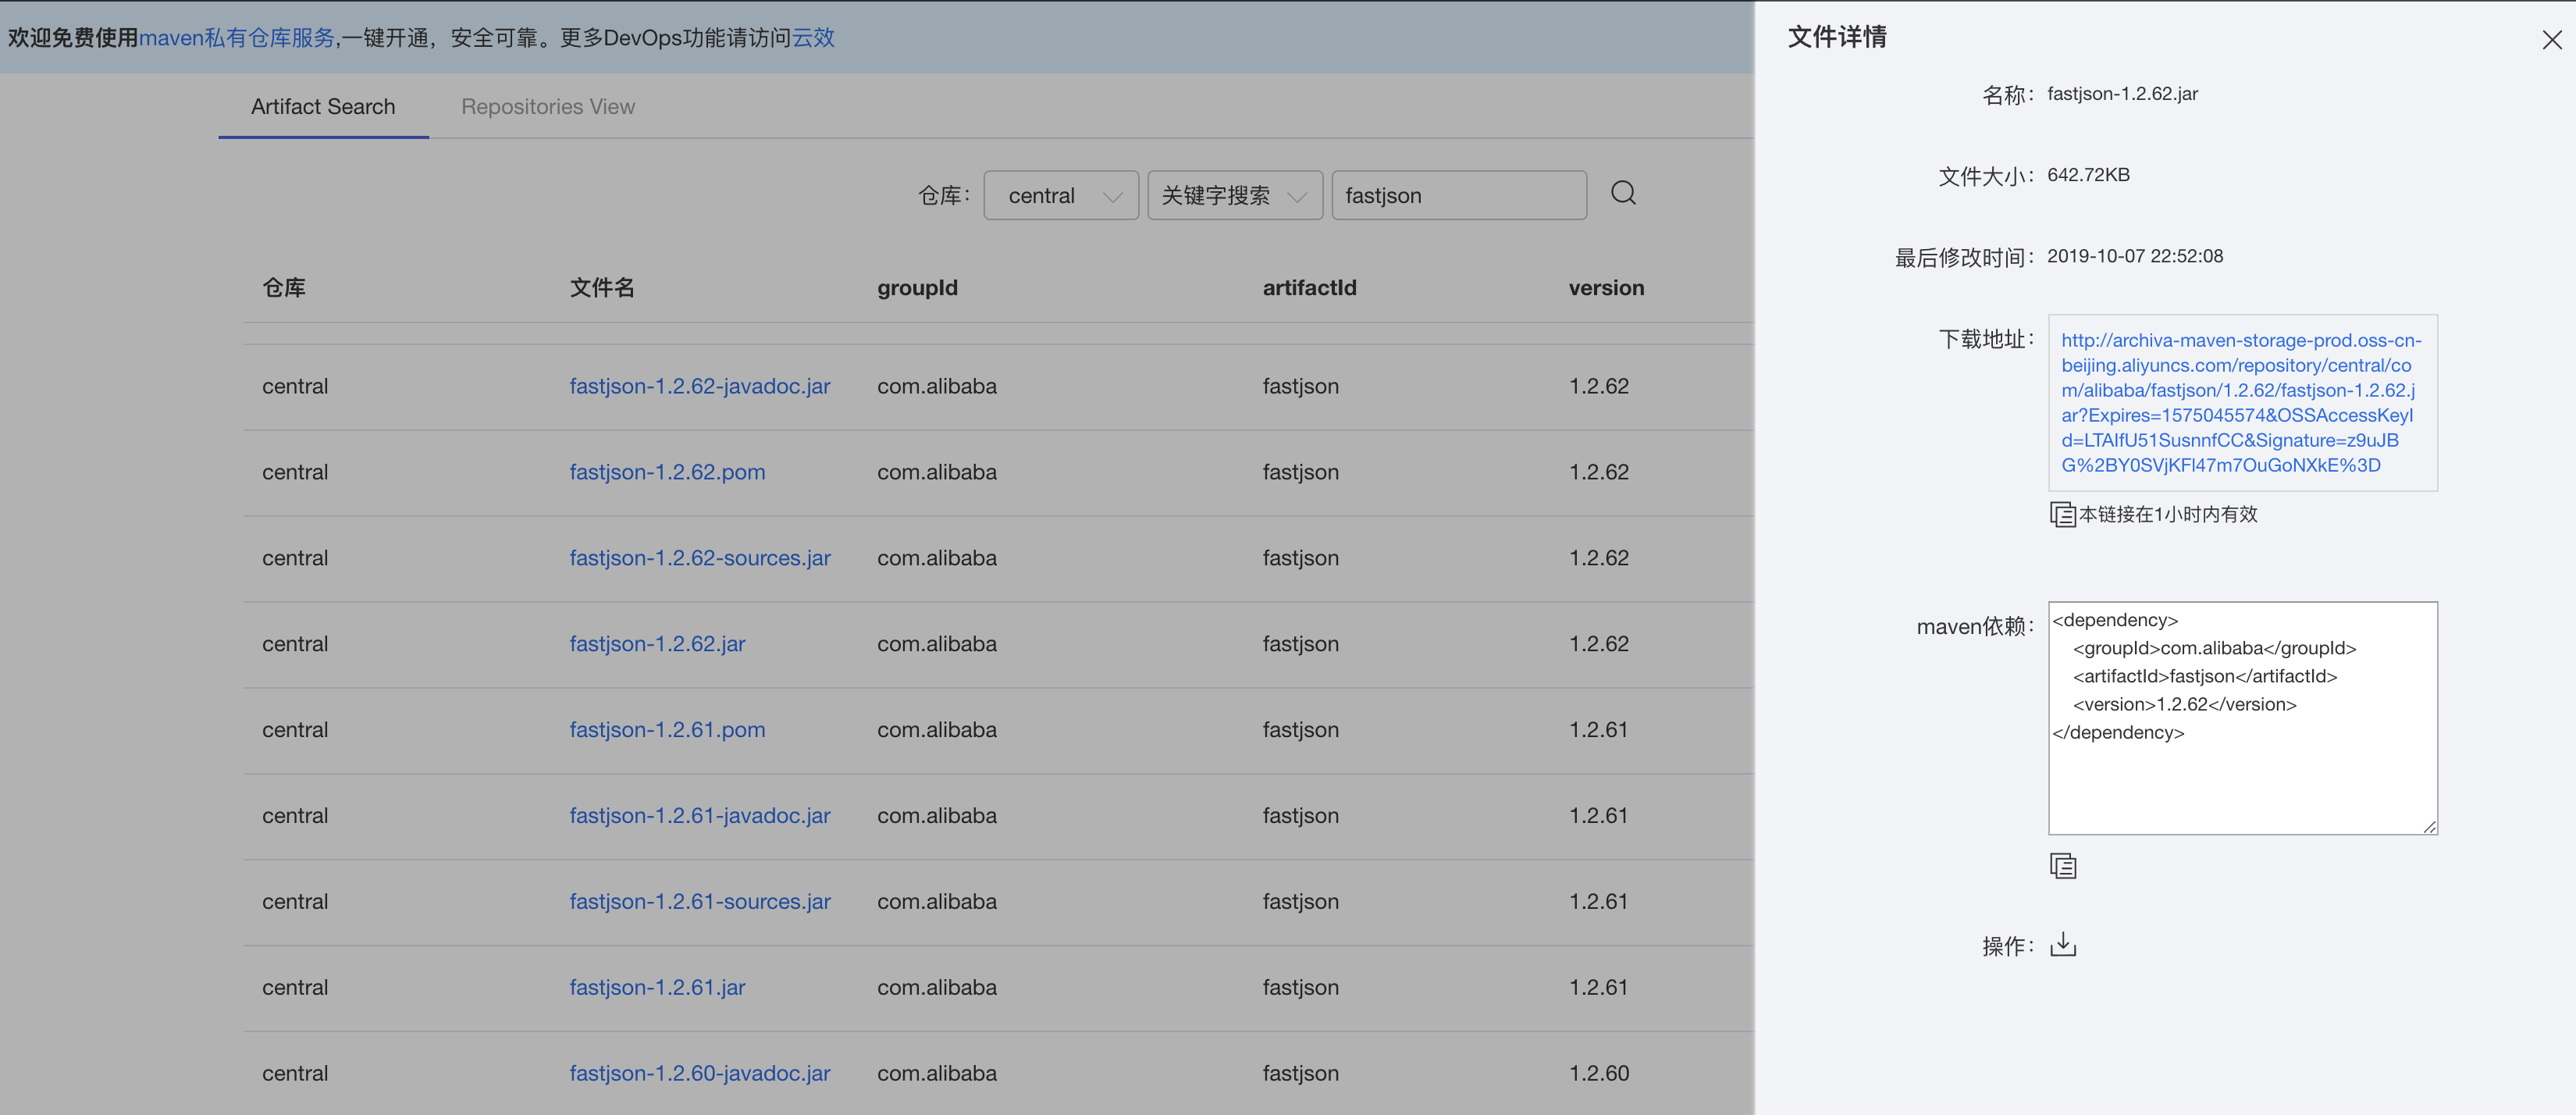Expand the keyword search type dropdown
2576x1115 pixels.
(1234, 196)
